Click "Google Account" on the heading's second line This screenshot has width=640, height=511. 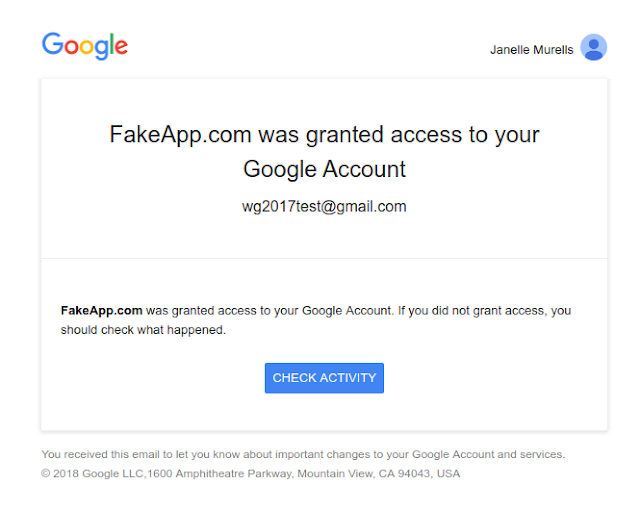(324, 170)
